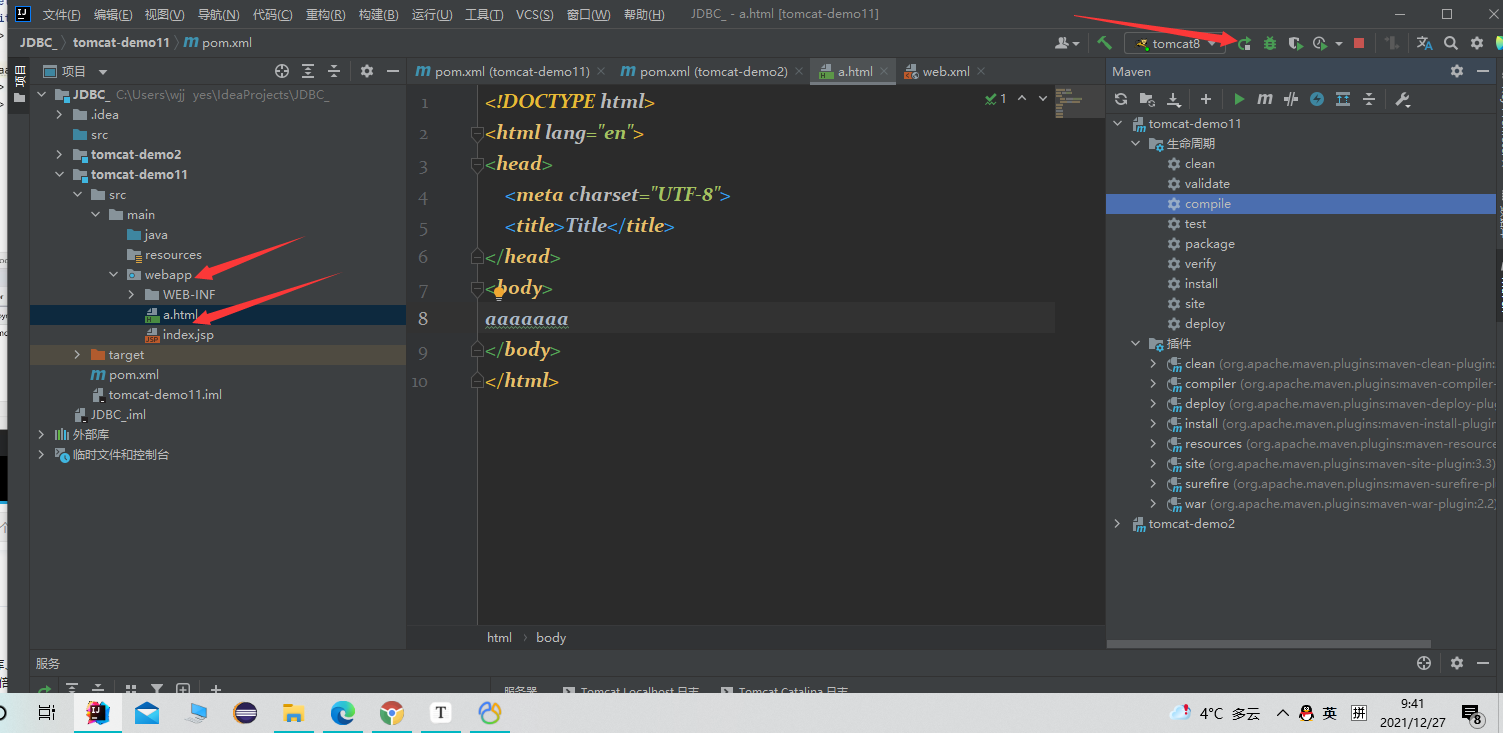The image size is (1503, 733).
Task: Select package lifecycle goal in Maven
Action: [1210, 244]
